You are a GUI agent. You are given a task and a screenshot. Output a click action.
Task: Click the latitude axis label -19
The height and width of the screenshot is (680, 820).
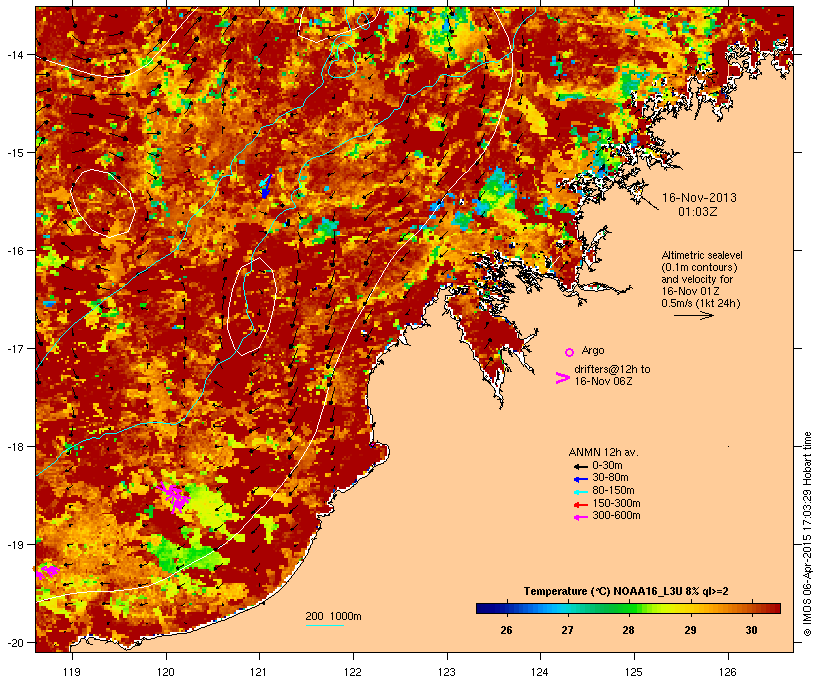click(15, 545)
